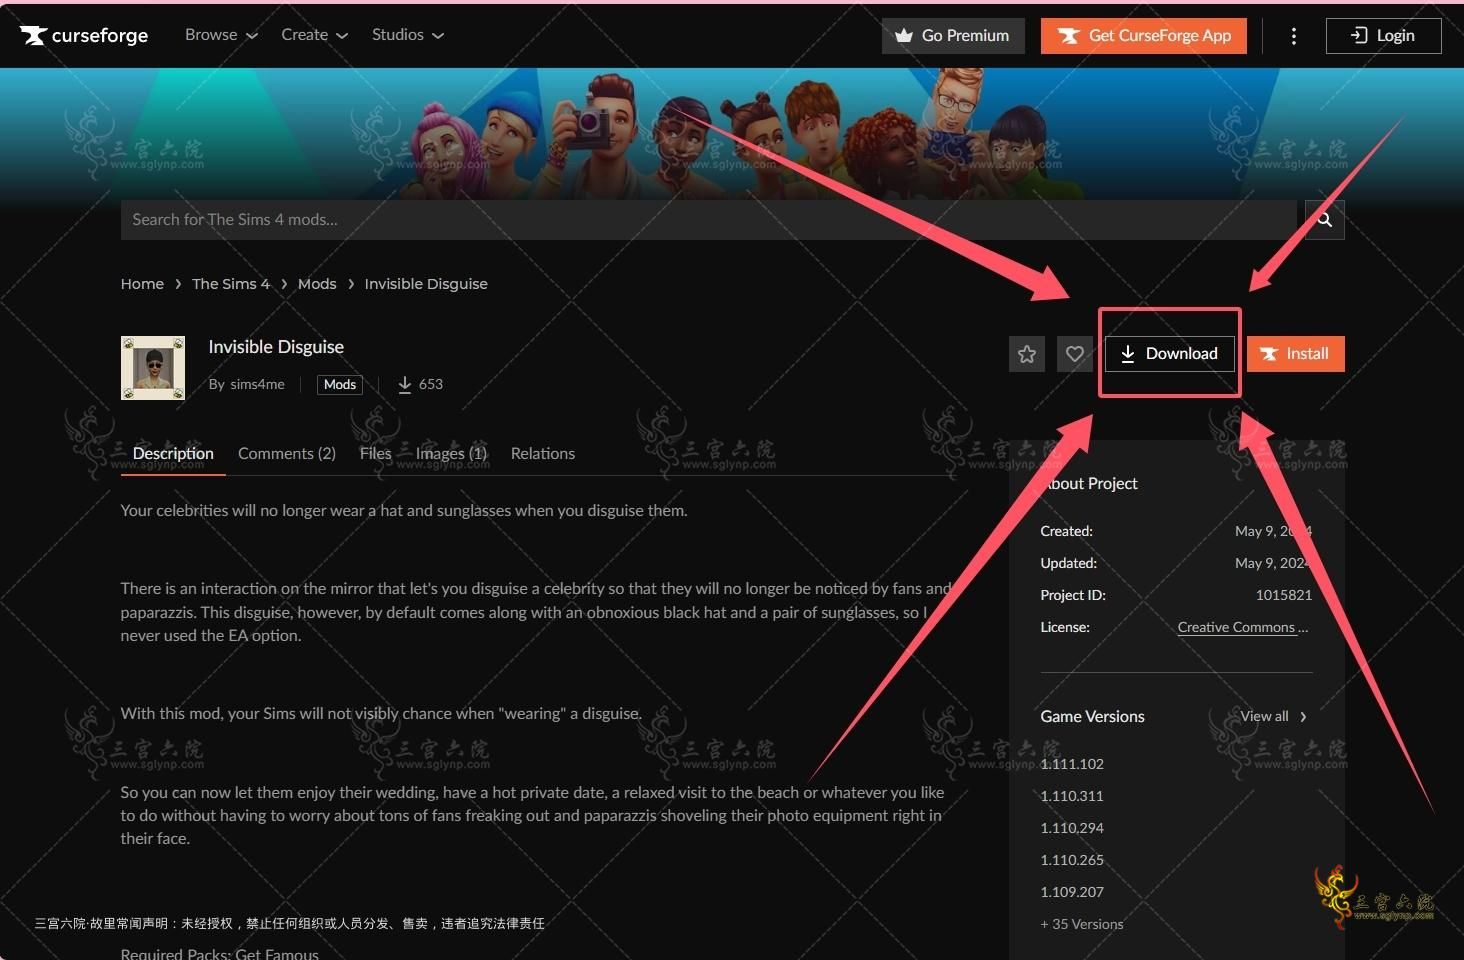The height and width of the screenshot is (960, 1464).
Task: Click the heart like icon
Action: (1075, 354)
